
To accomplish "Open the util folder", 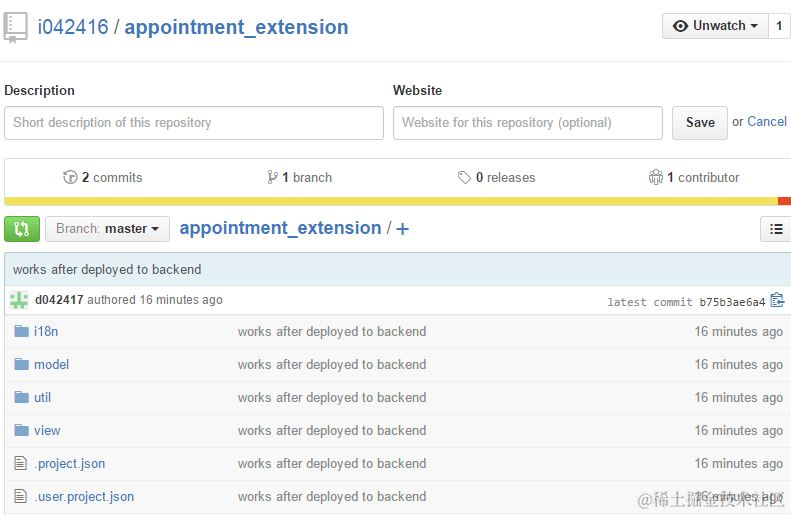I will pos(42,397).
